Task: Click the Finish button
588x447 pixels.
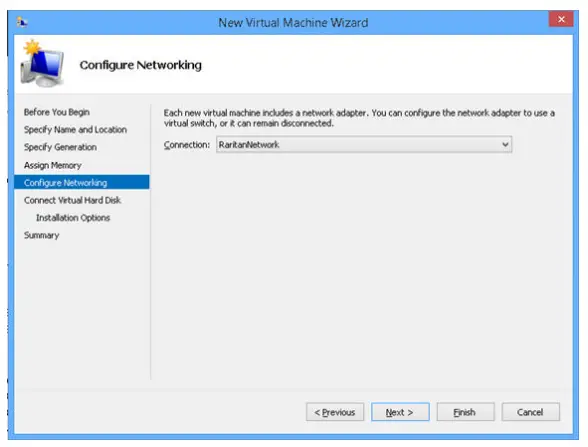Action: [465, 412]
